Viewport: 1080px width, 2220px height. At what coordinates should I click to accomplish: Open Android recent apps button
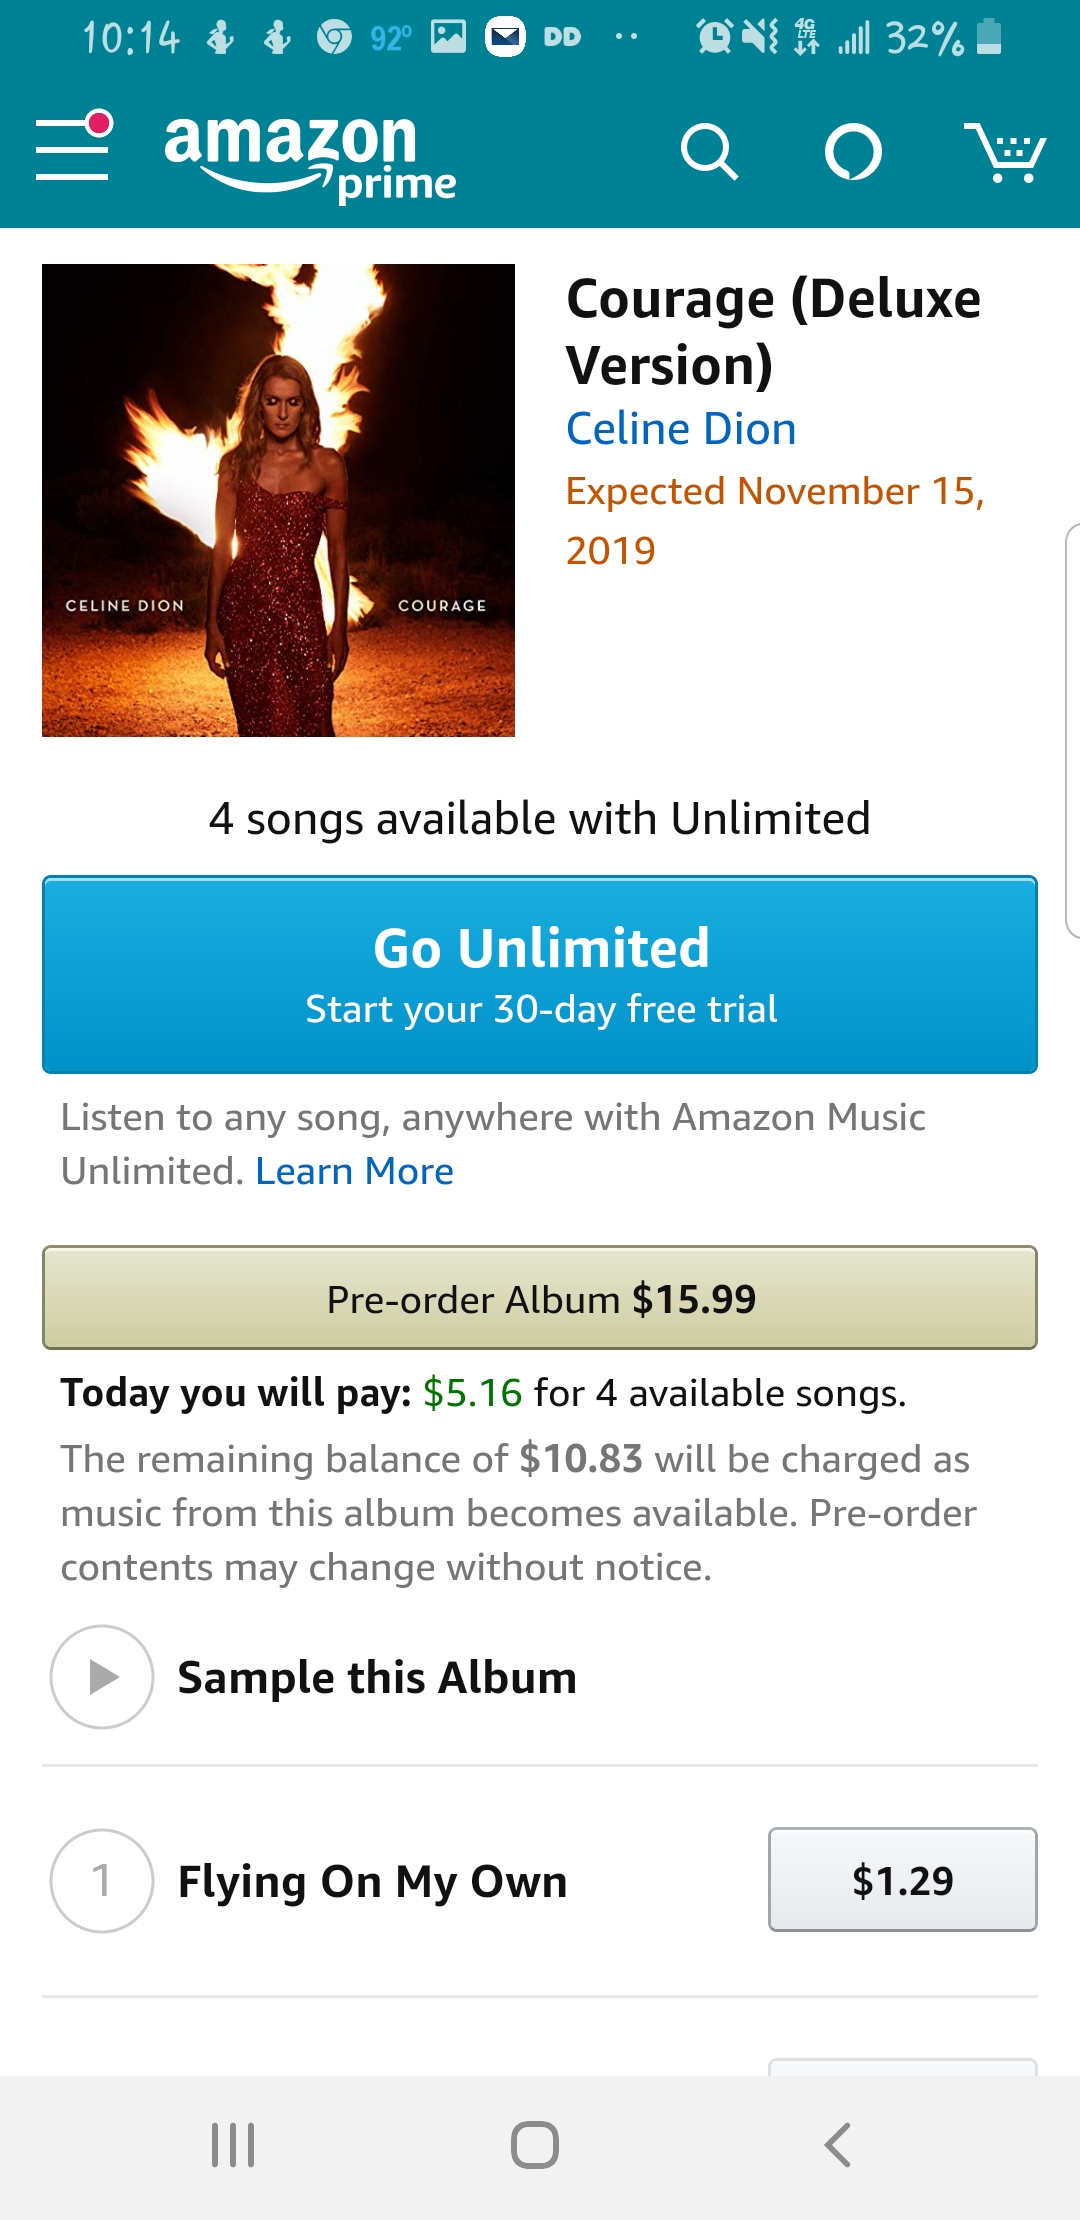coord(233,2145)
